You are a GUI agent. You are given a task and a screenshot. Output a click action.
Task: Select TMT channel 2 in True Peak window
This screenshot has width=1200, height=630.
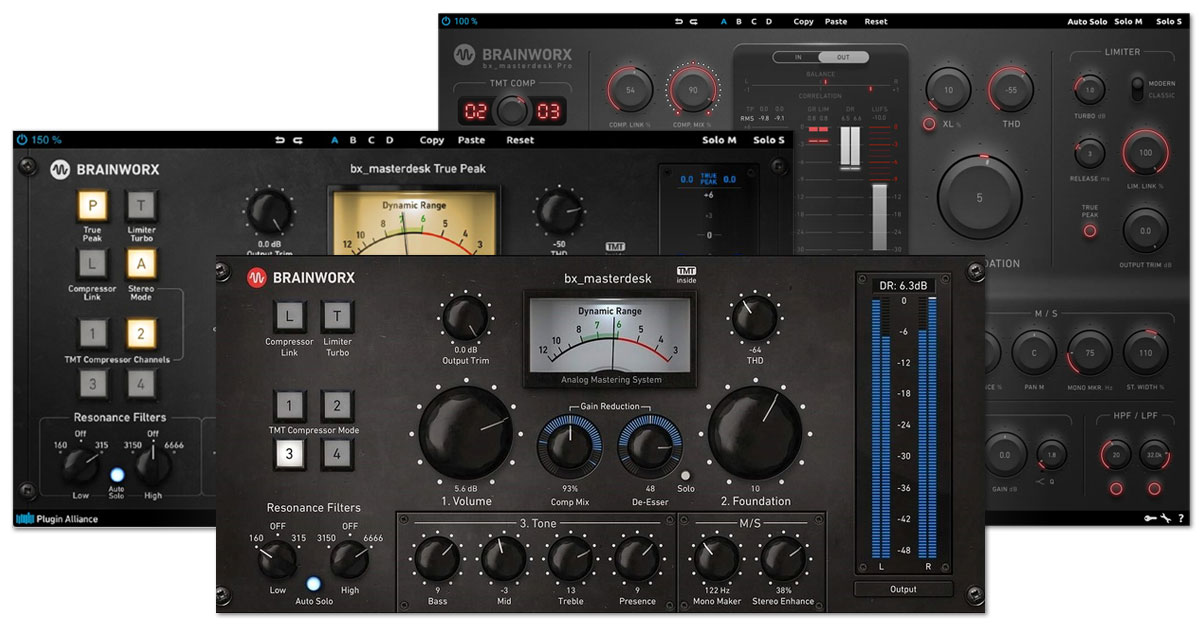coord(141,333)
